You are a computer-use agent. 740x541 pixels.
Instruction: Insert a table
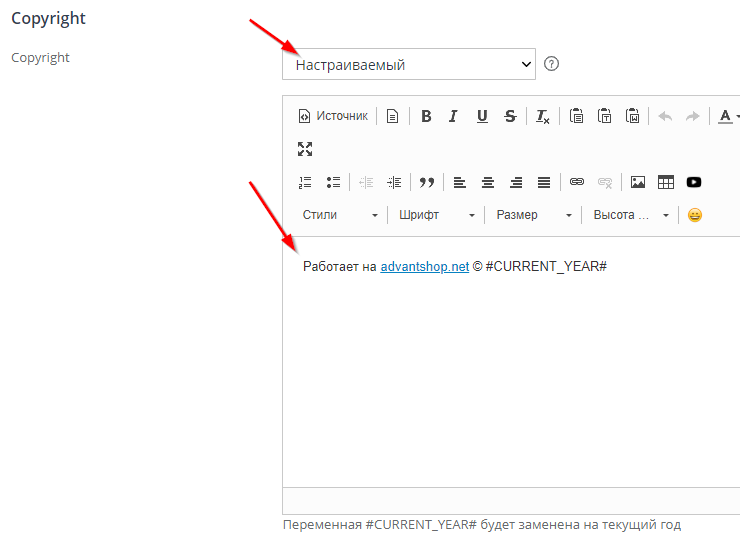coord(666,182)
